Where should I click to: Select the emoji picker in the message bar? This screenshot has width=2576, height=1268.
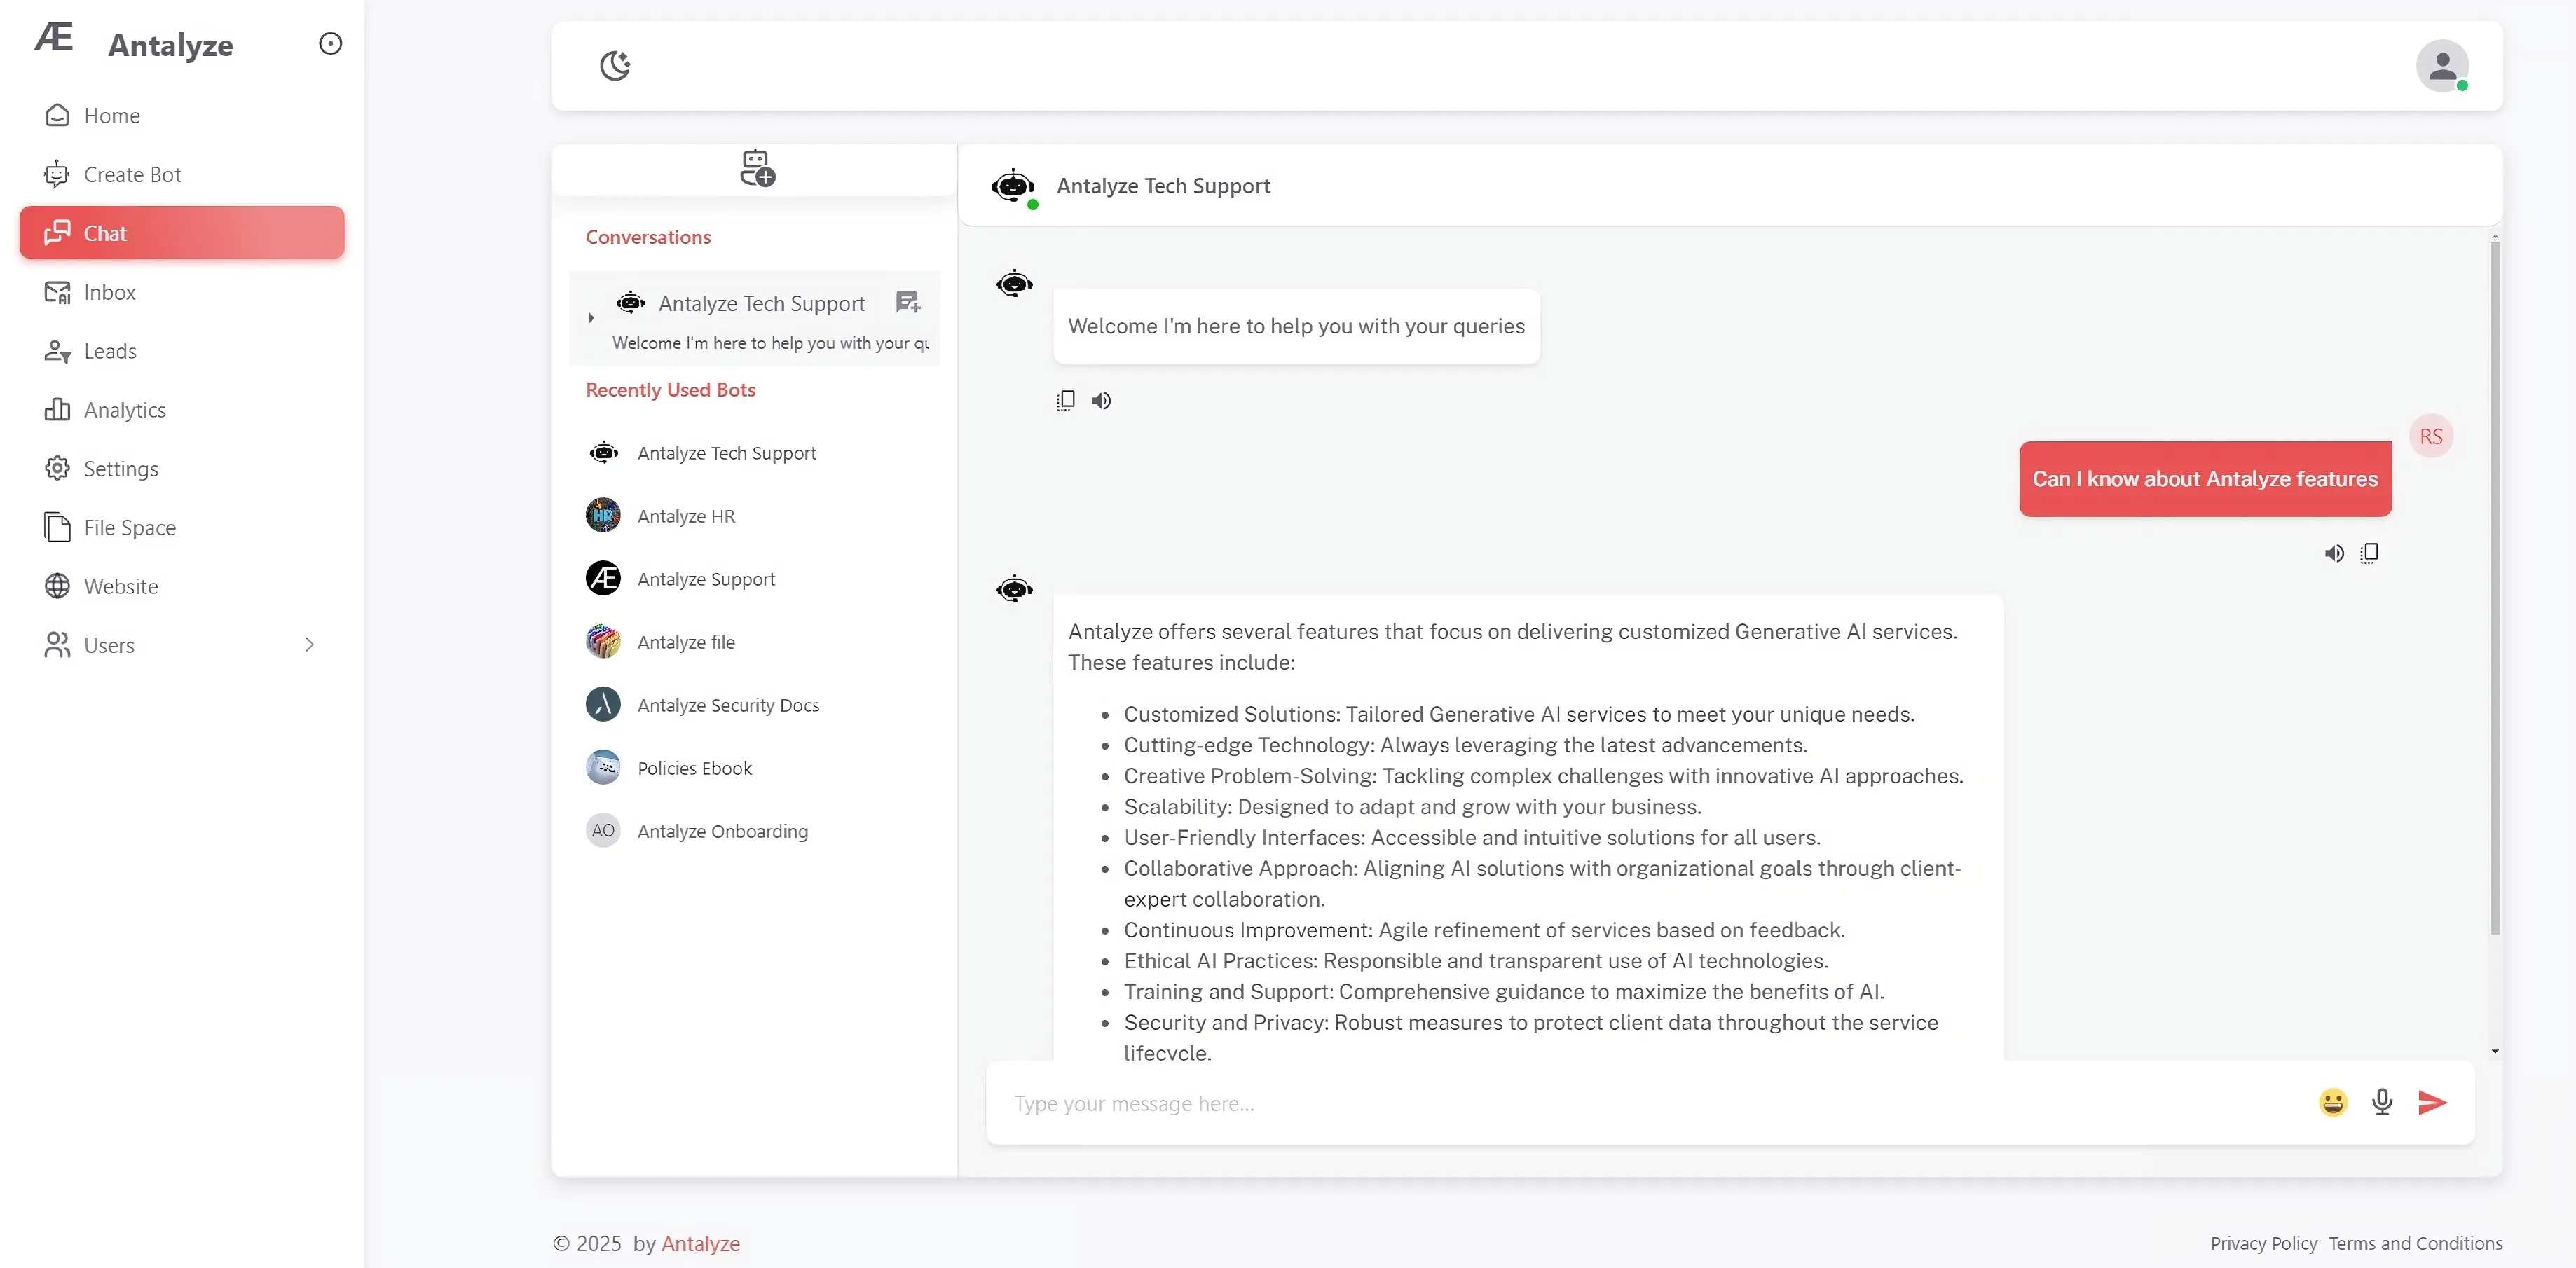pos(2332,1102)
